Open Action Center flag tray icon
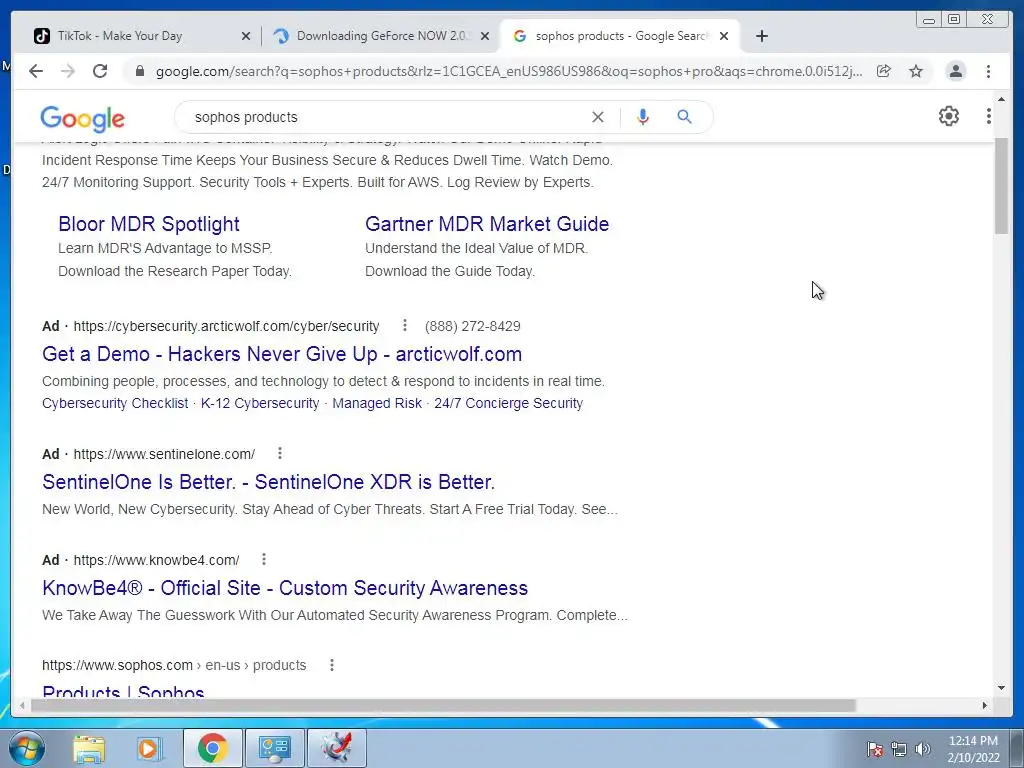 pyautogui.click(x=875, y=749)
